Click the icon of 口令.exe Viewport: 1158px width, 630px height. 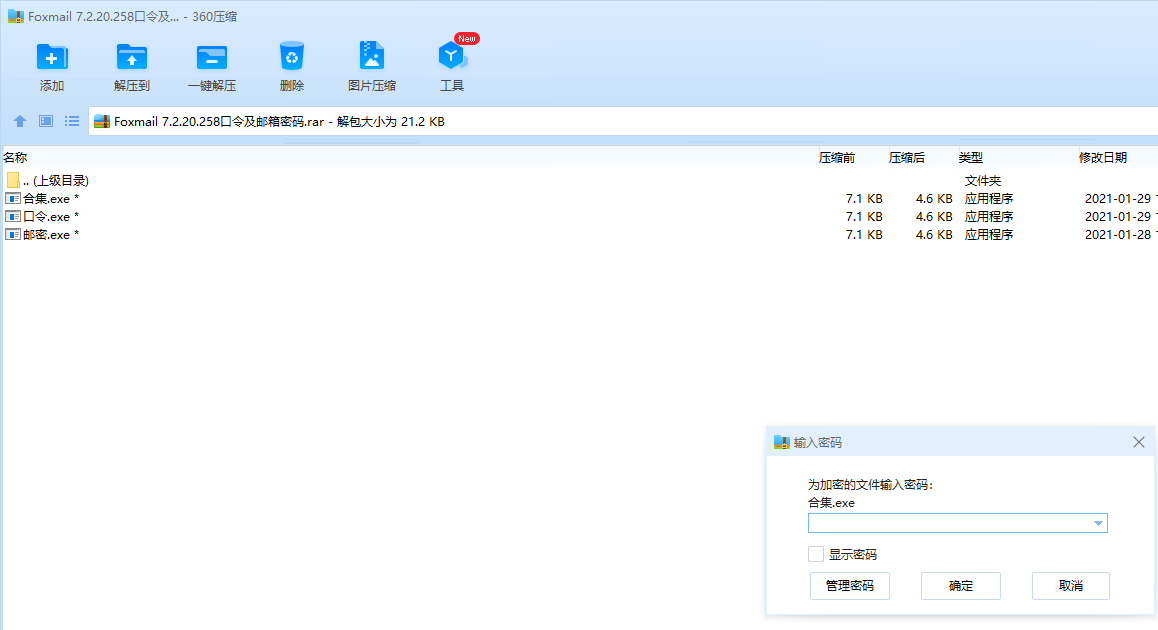pyautogui.click(x=13, y=216)
